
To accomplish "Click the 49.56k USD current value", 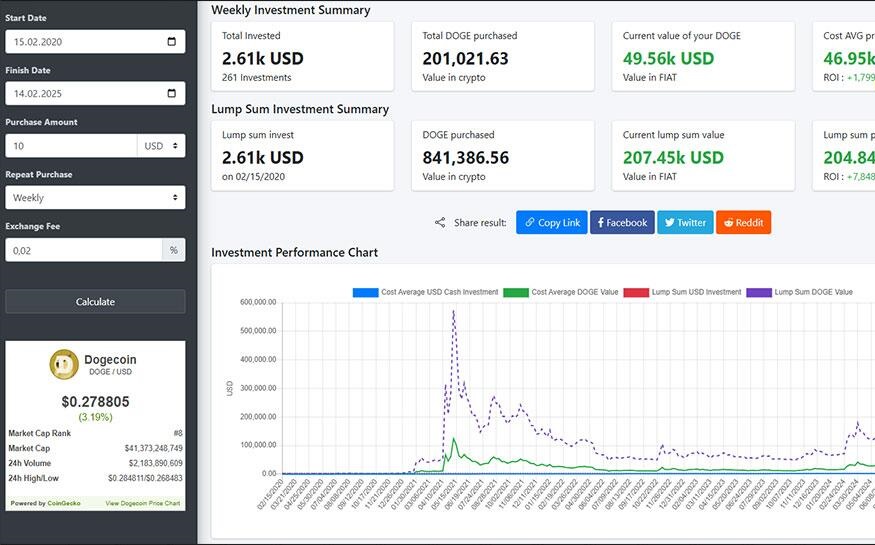I will [x=668, y=58].
